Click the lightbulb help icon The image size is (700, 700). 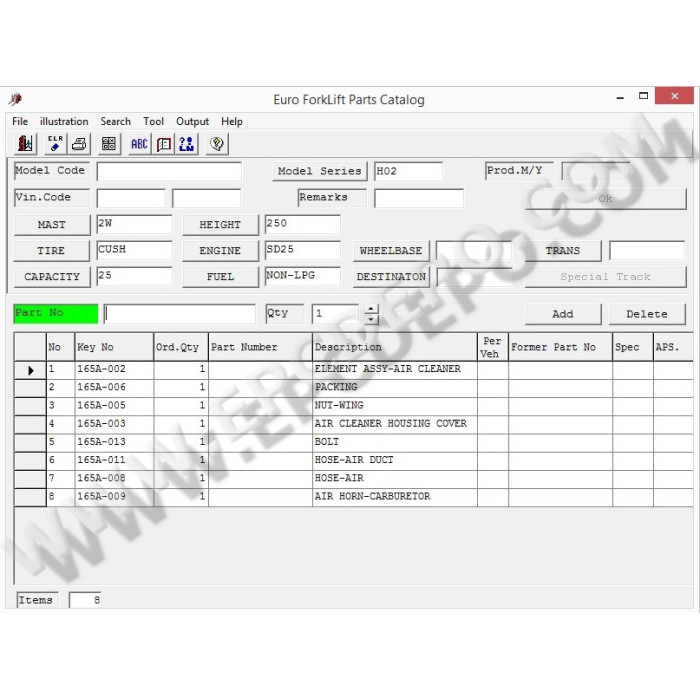click(x=217, y=144)
